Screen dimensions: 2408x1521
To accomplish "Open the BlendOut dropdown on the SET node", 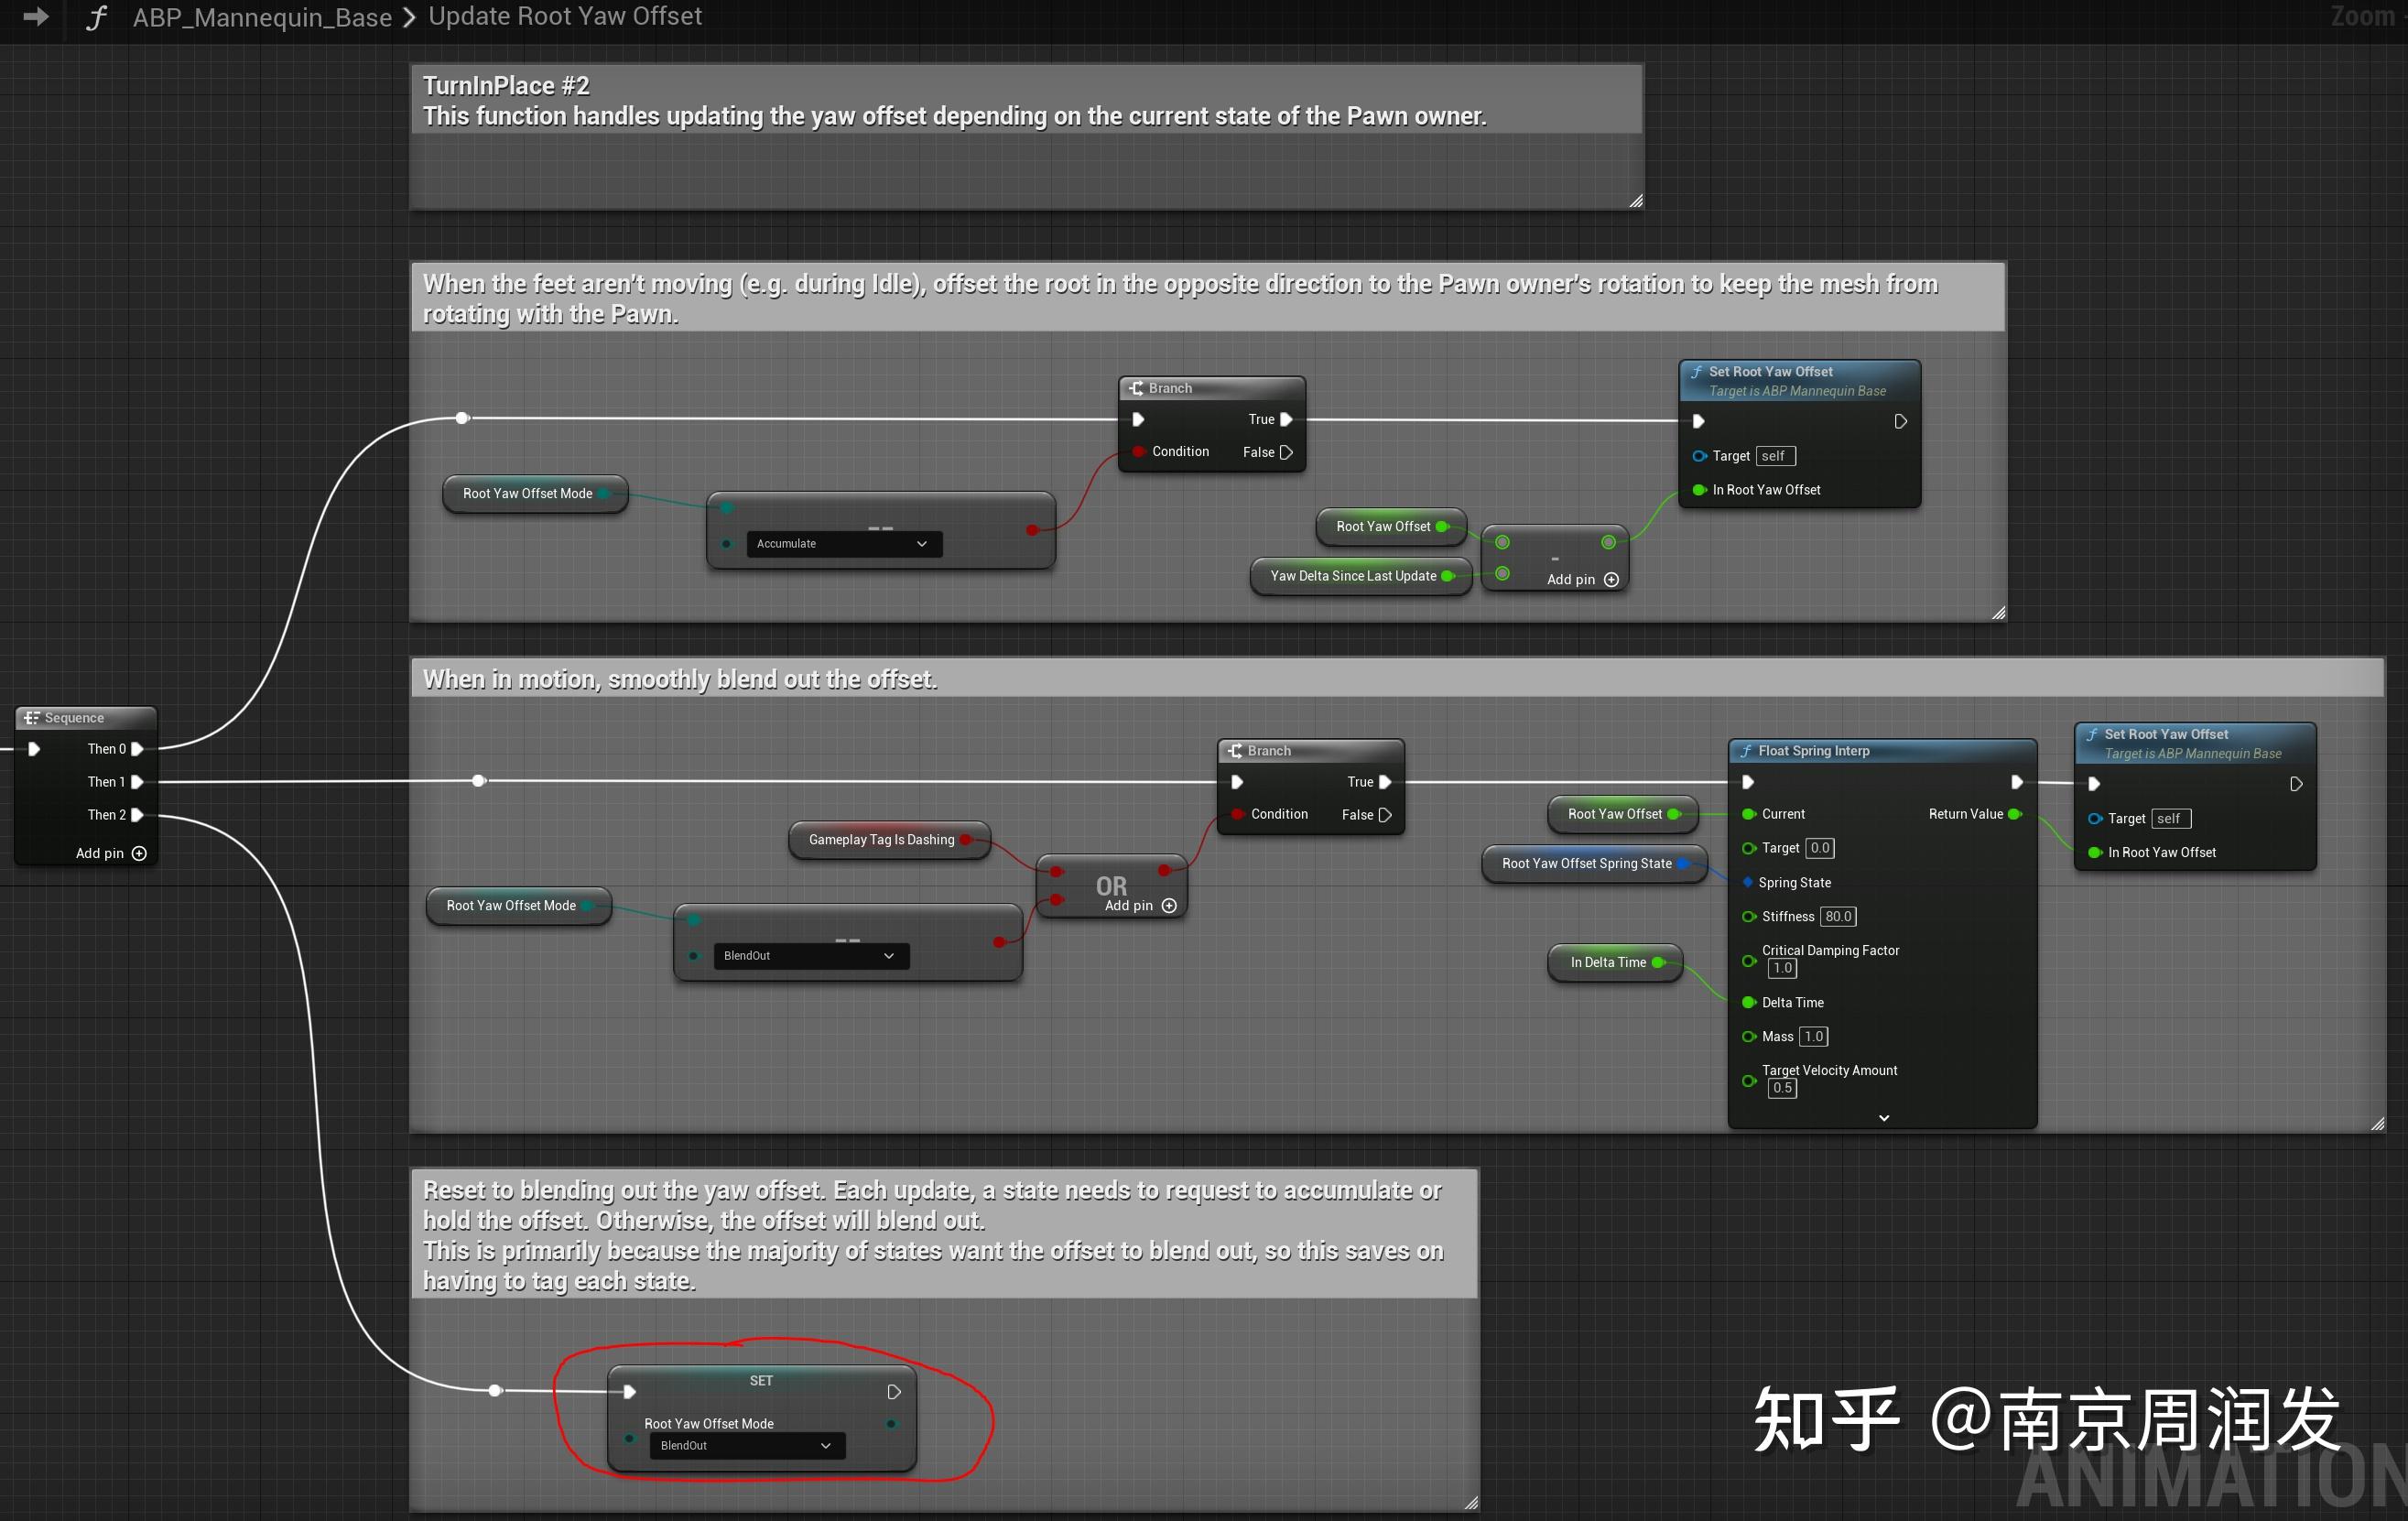I will (746, 1446).
